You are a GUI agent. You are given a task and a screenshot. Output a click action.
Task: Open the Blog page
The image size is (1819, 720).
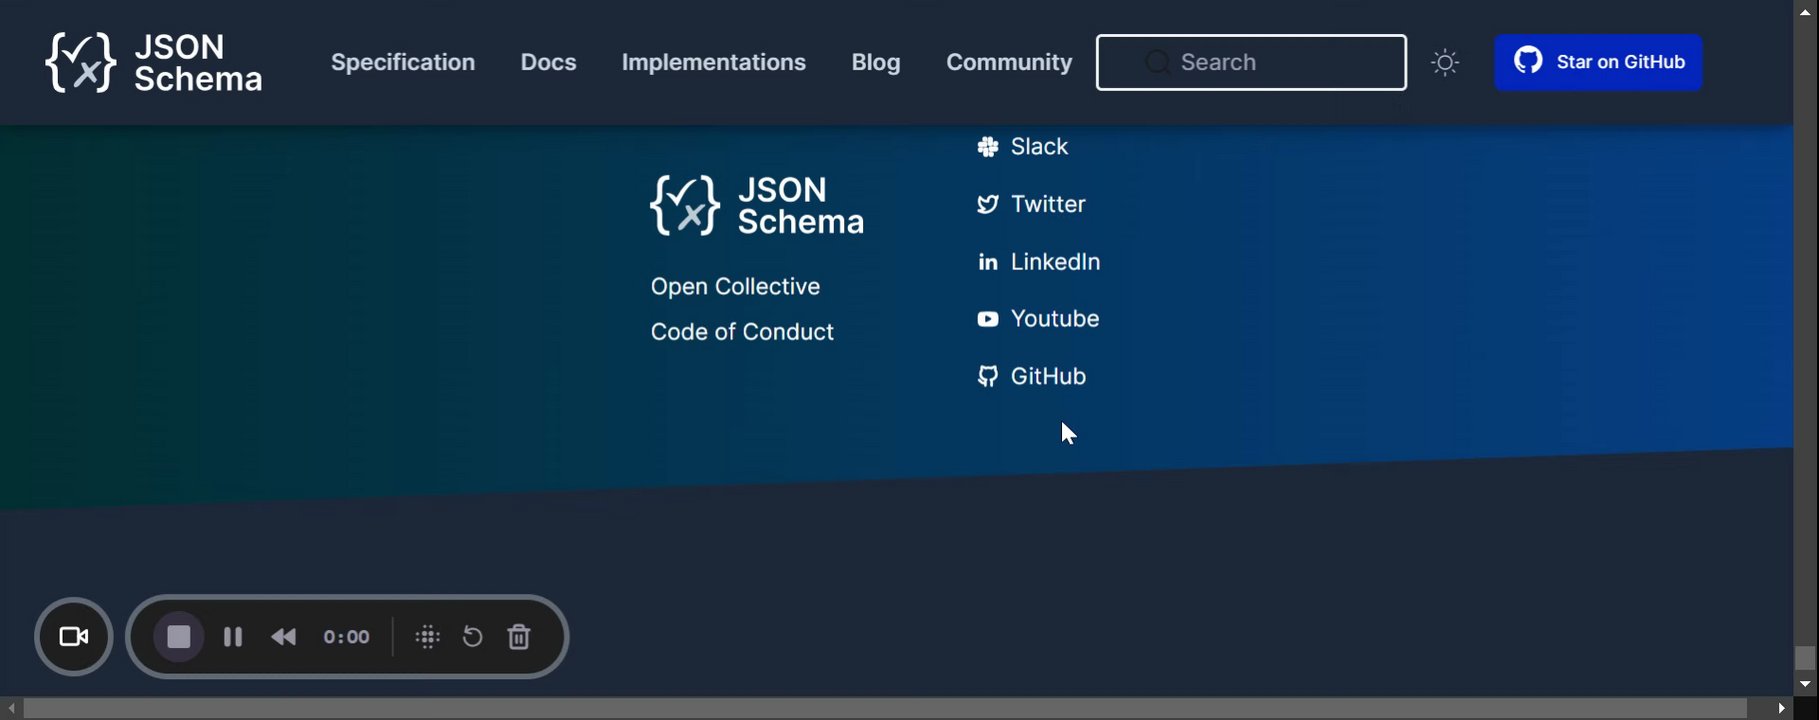click(876, 62)
